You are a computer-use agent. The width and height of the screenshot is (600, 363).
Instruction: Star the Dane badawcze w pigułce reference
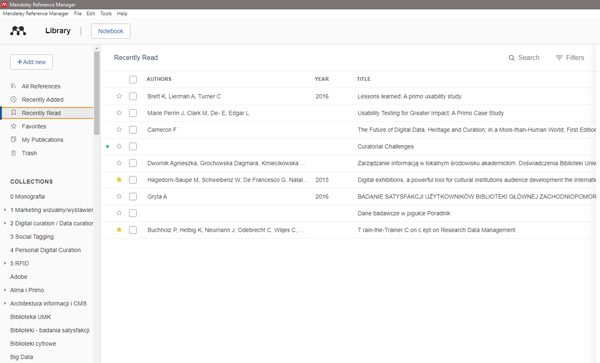pos(119,213)
